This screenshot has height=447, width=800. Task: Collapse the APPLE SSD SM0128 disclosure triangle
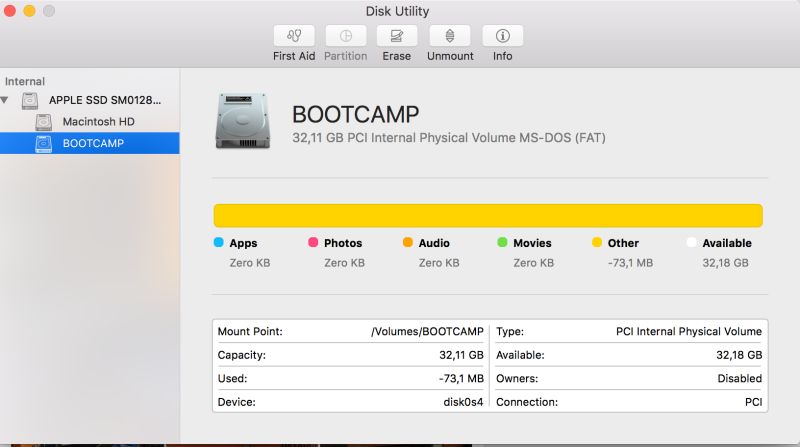pyautogui.click(x=5, y=100)
